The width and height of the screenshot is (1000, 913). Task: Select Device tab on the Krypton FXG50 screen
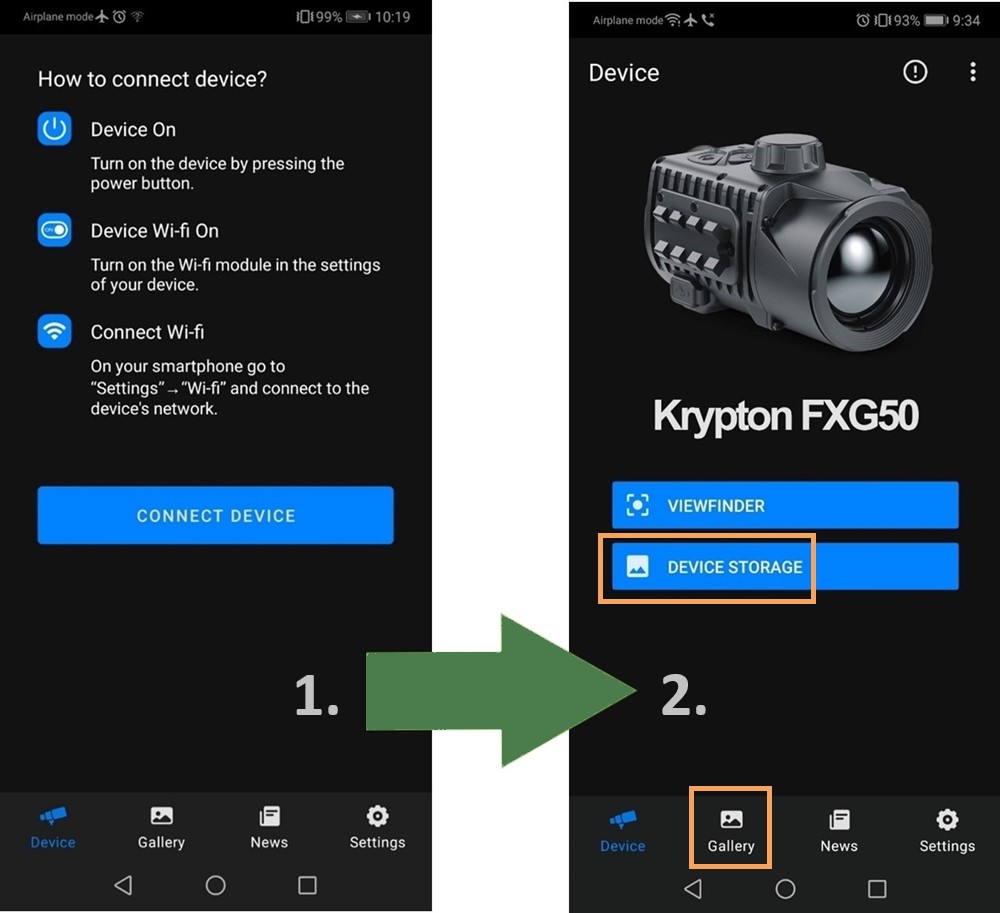click(622, 831)
